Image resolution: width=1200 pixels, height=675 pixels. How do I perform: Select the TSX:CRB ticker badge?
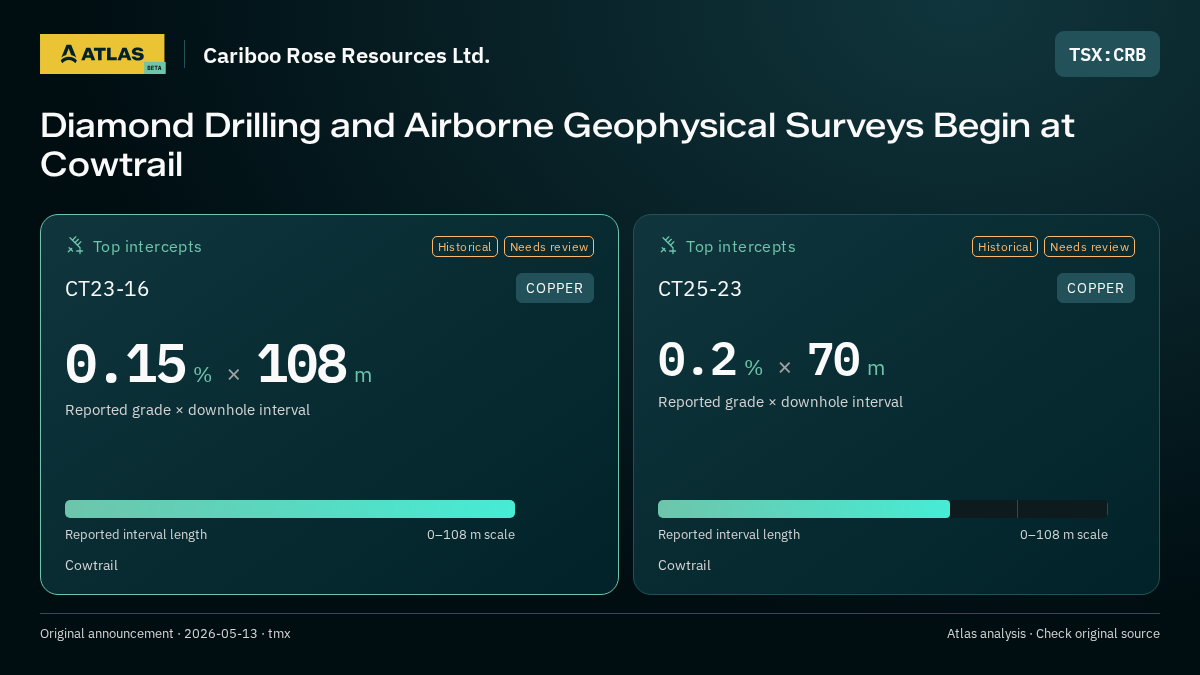pos(1107,54)
